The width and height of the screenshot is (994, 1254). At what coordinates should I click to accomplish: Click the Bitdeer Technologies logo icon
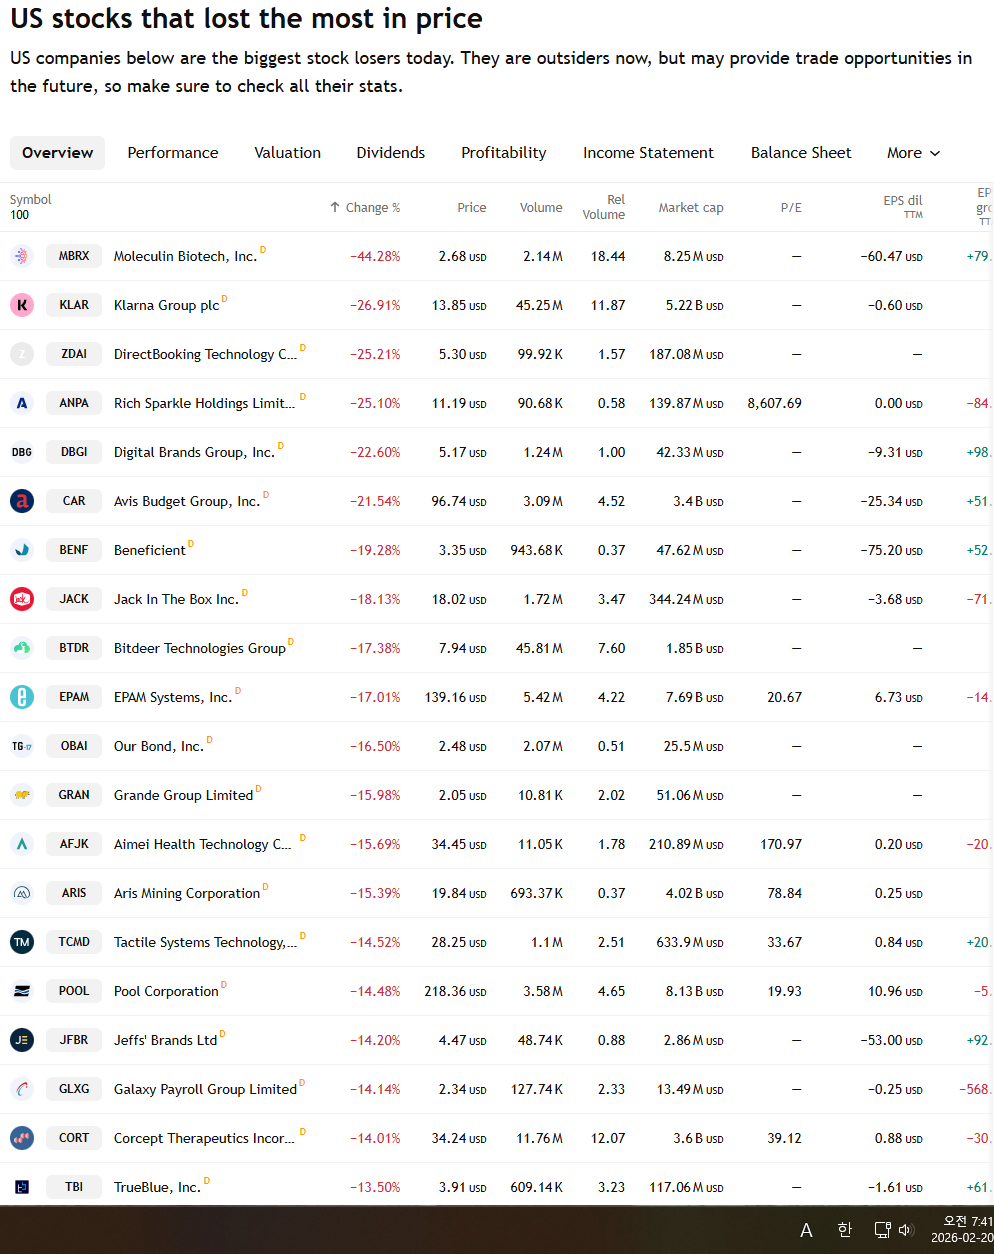click(x=22, y=648)
